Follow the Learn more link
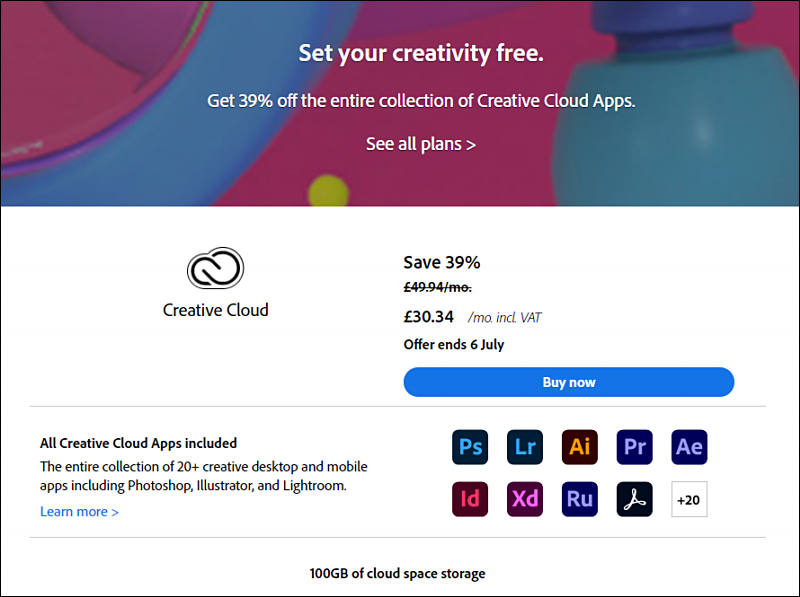This screenshot has width=800, height=597. [x=79, y=511]
